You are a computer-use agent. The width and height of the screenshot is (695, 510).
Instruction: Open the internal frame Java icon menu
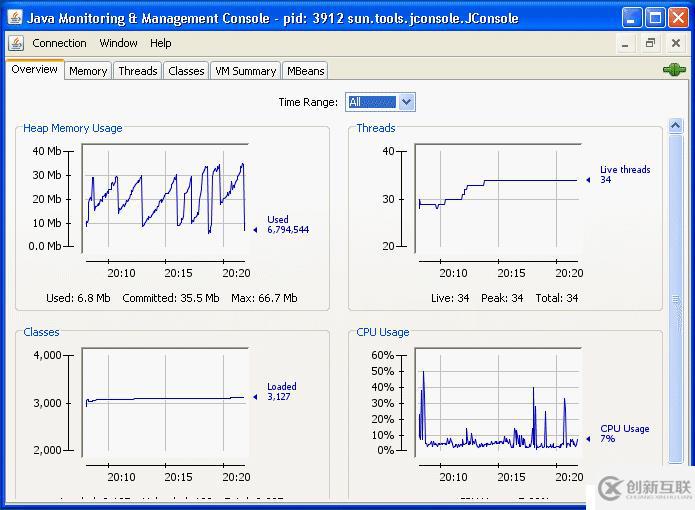point(16,43)
